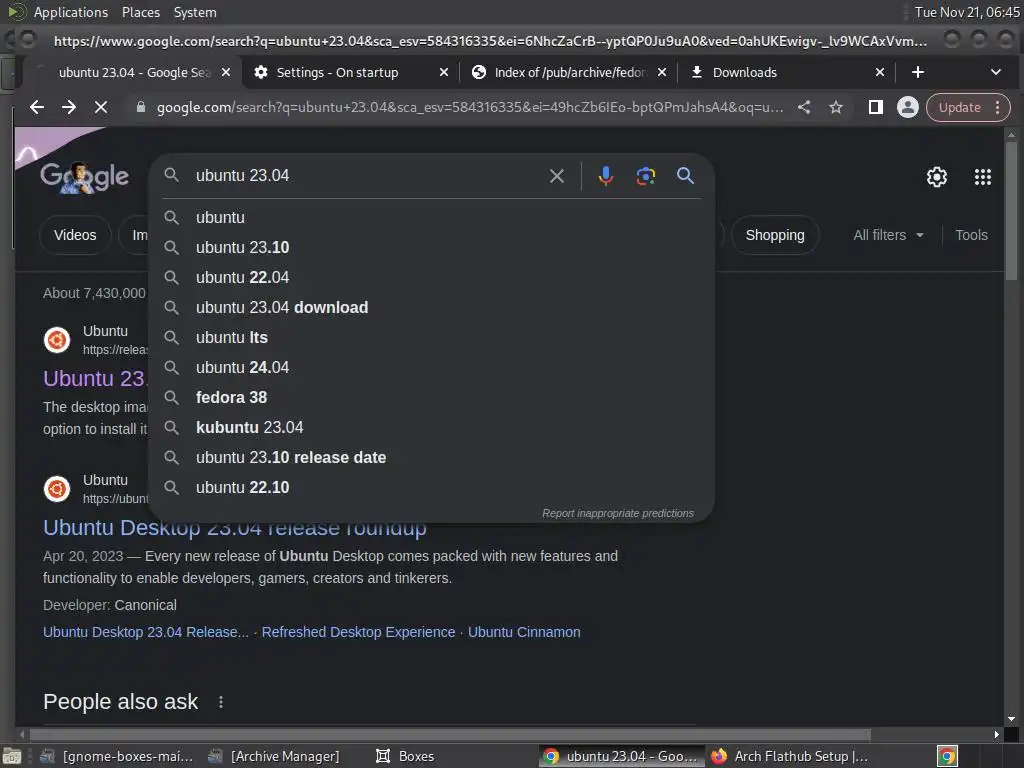The height and width of the screenshot is (768, 1024).
Task: Open the Google apps grid
Action: [982, 177]
